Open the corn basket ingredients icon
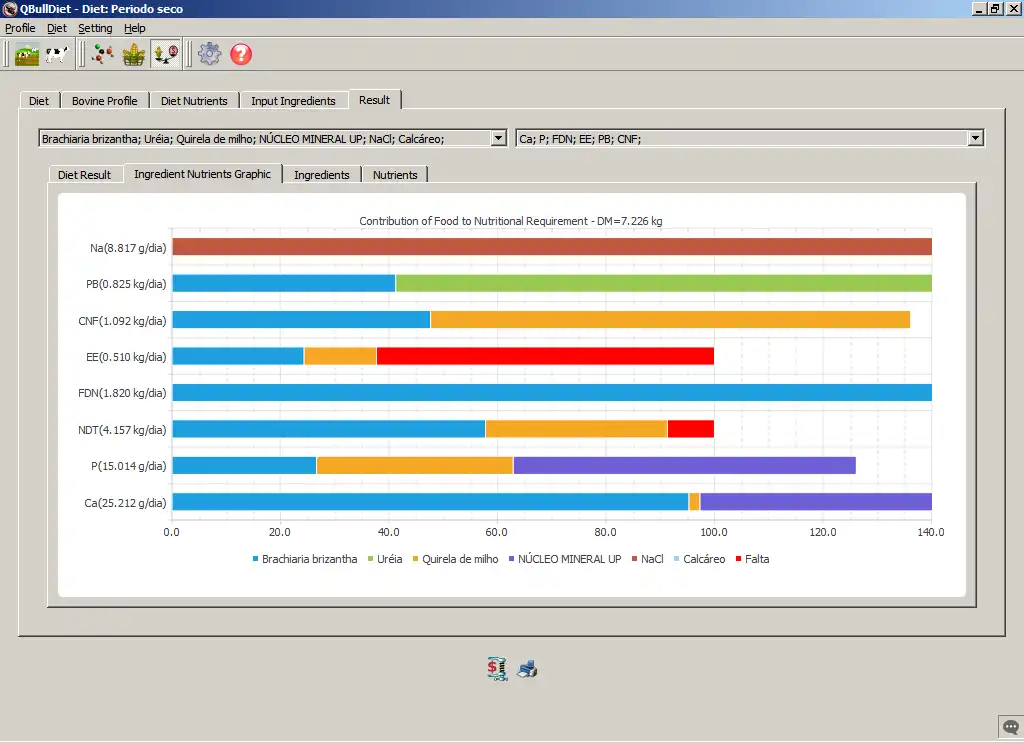The image size is (1024, 744). (x=133, y=54)
